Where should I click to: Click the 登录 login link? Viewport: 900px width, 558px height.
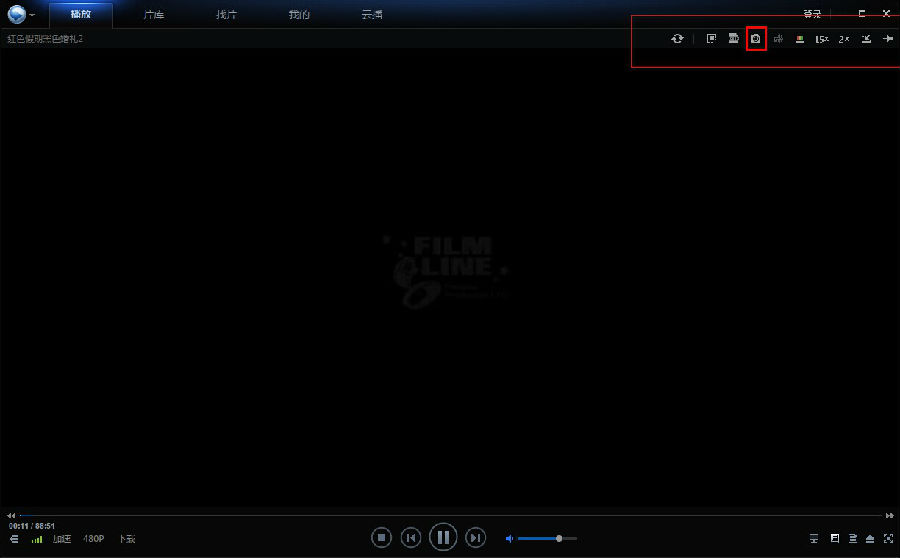click(x=812, y=14)
